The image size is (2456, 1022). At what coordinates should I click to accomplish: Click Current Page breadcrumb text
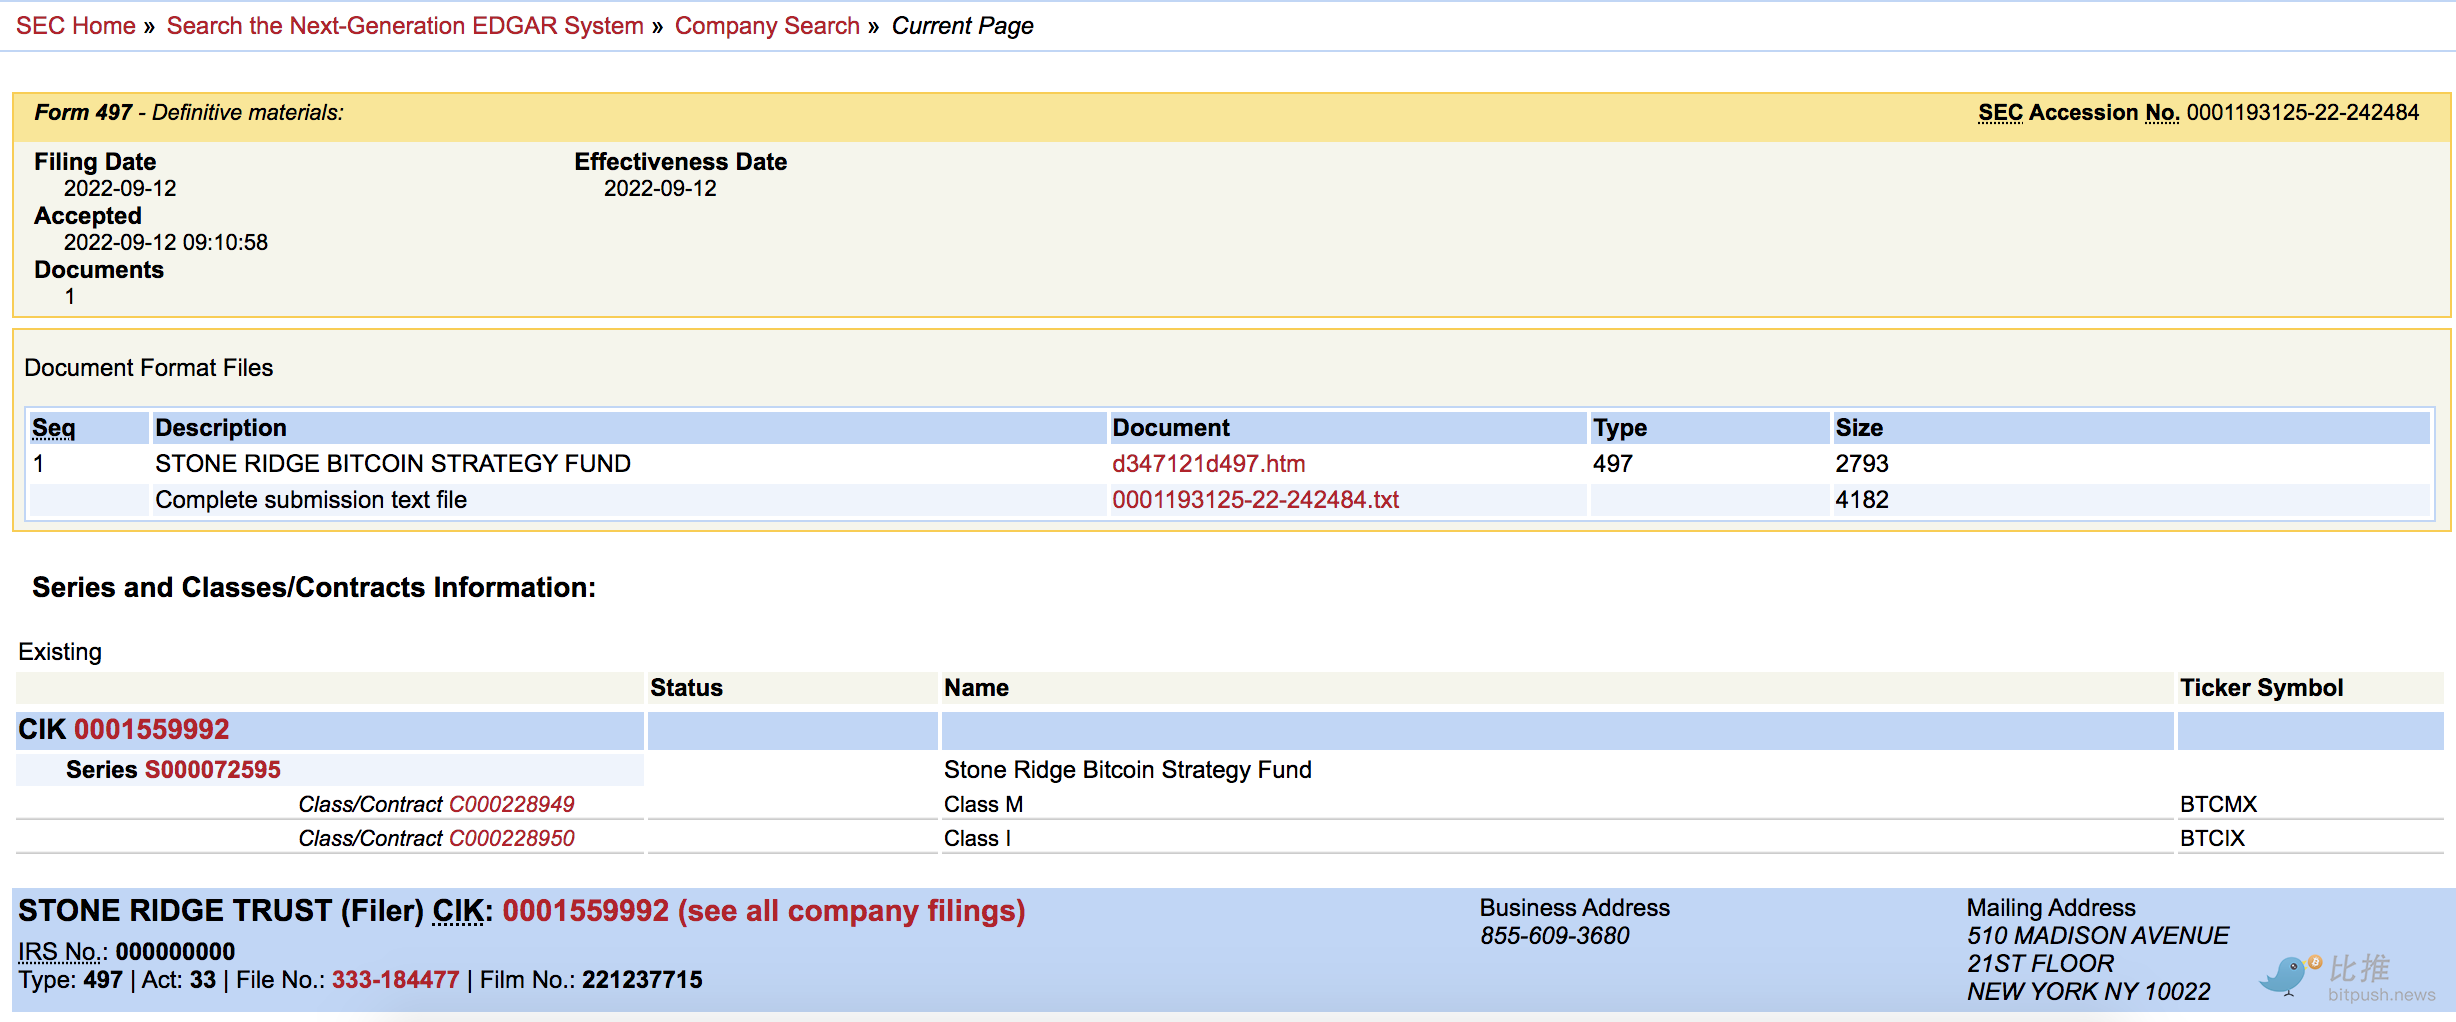962,26
